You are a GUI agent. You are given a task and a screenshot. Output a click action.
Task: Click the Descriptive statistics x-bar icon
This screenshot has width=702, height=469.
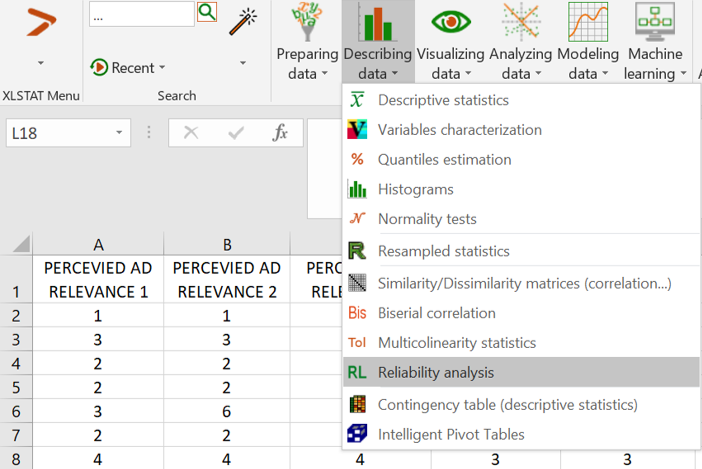point(357,100)
